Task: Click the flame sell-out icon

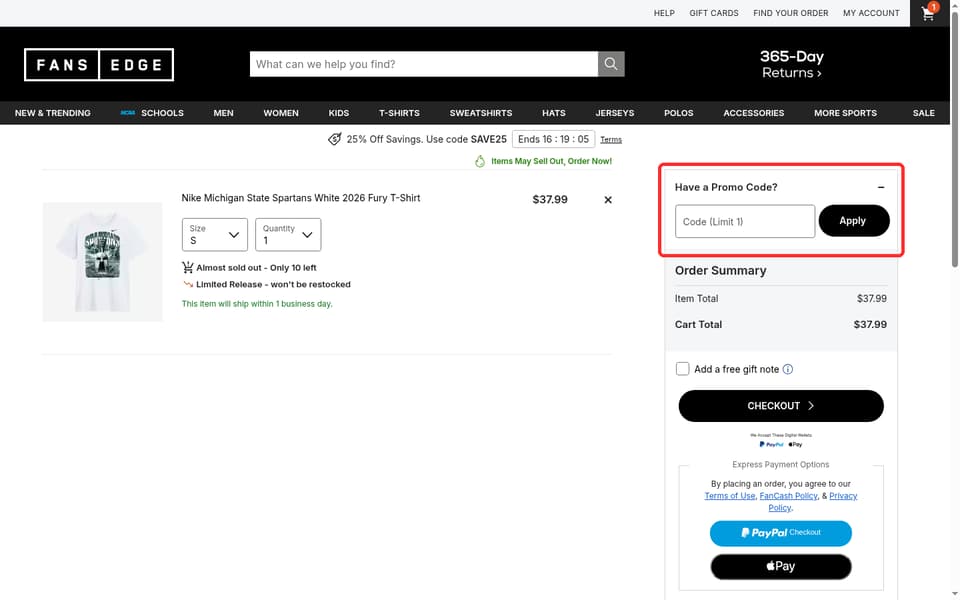Action: pos(480,161)
